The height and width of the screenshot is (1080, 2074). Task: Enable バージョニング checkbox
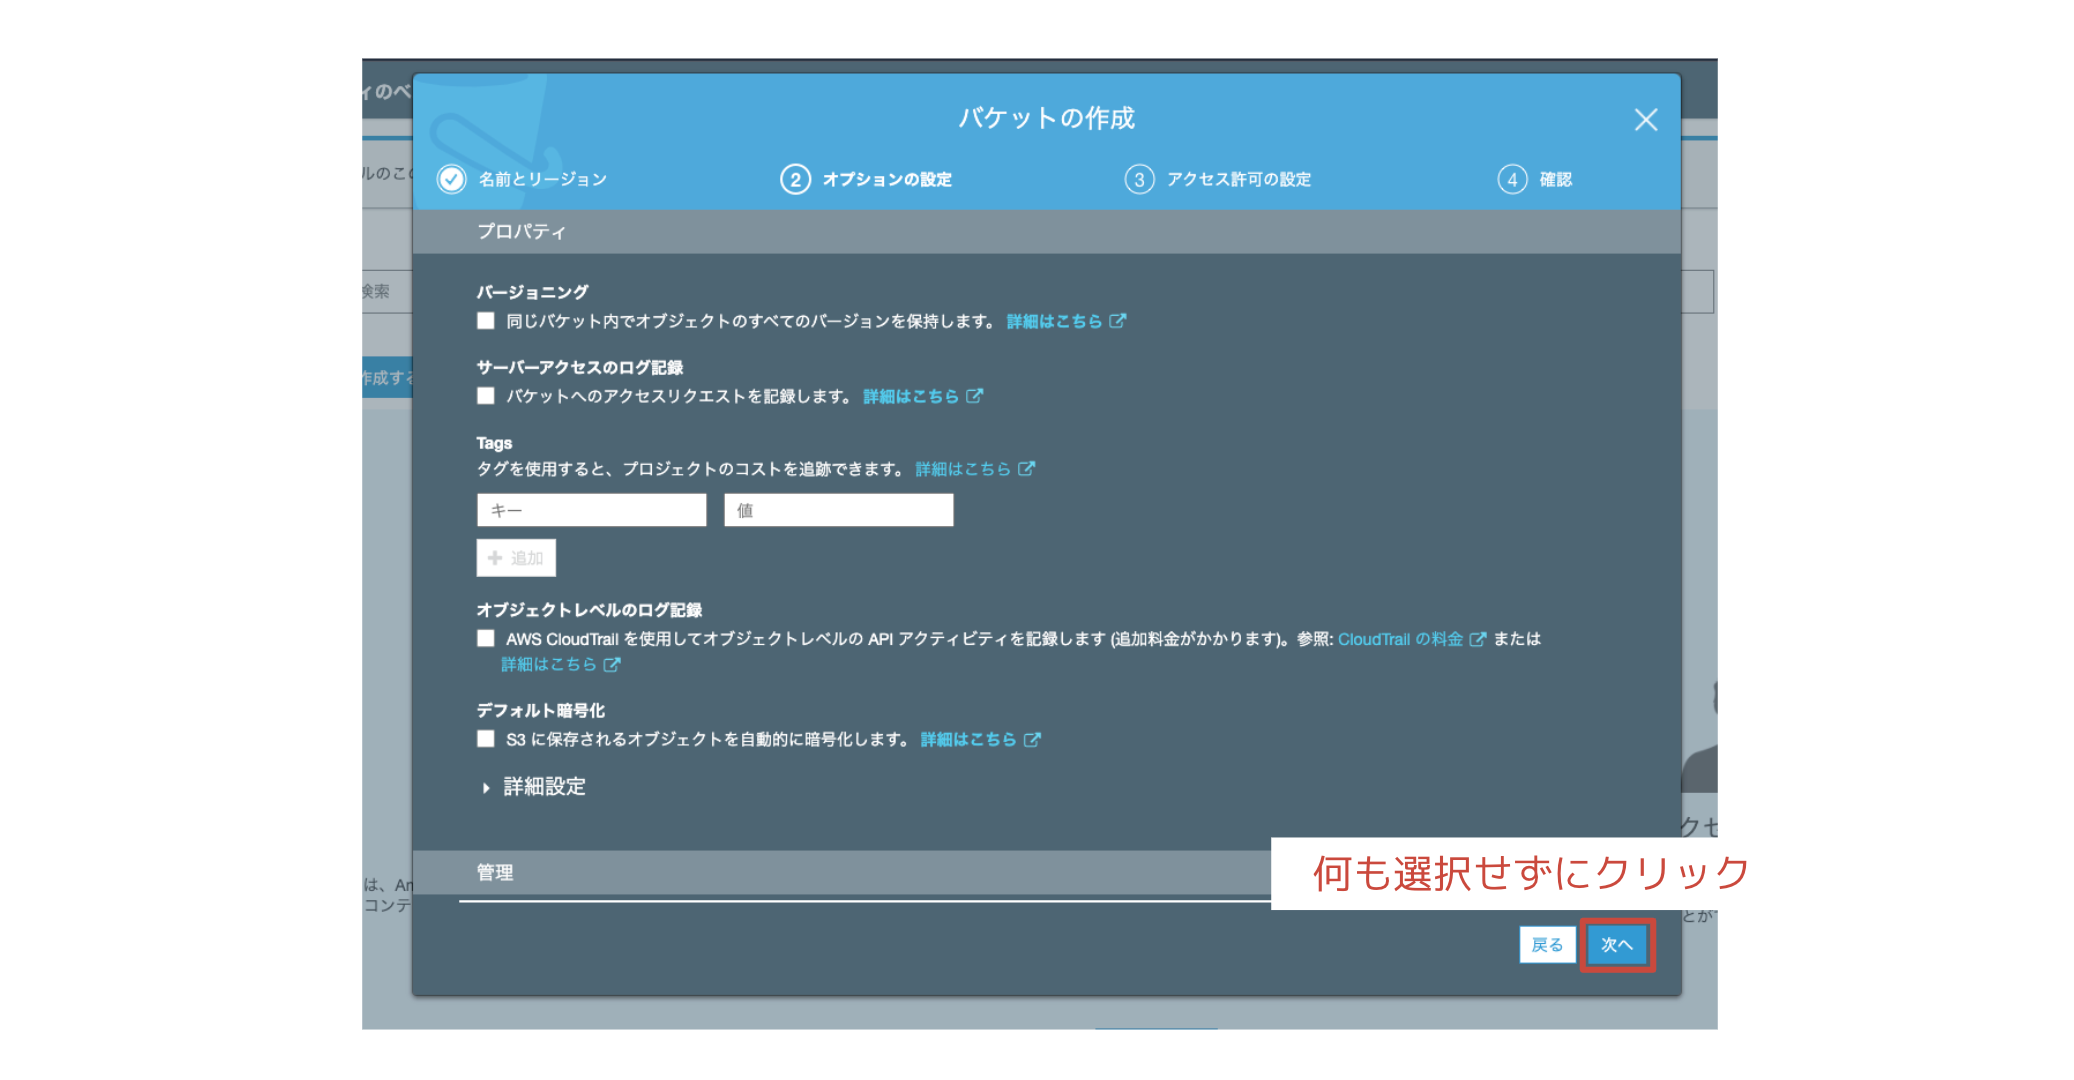(486, 321)
